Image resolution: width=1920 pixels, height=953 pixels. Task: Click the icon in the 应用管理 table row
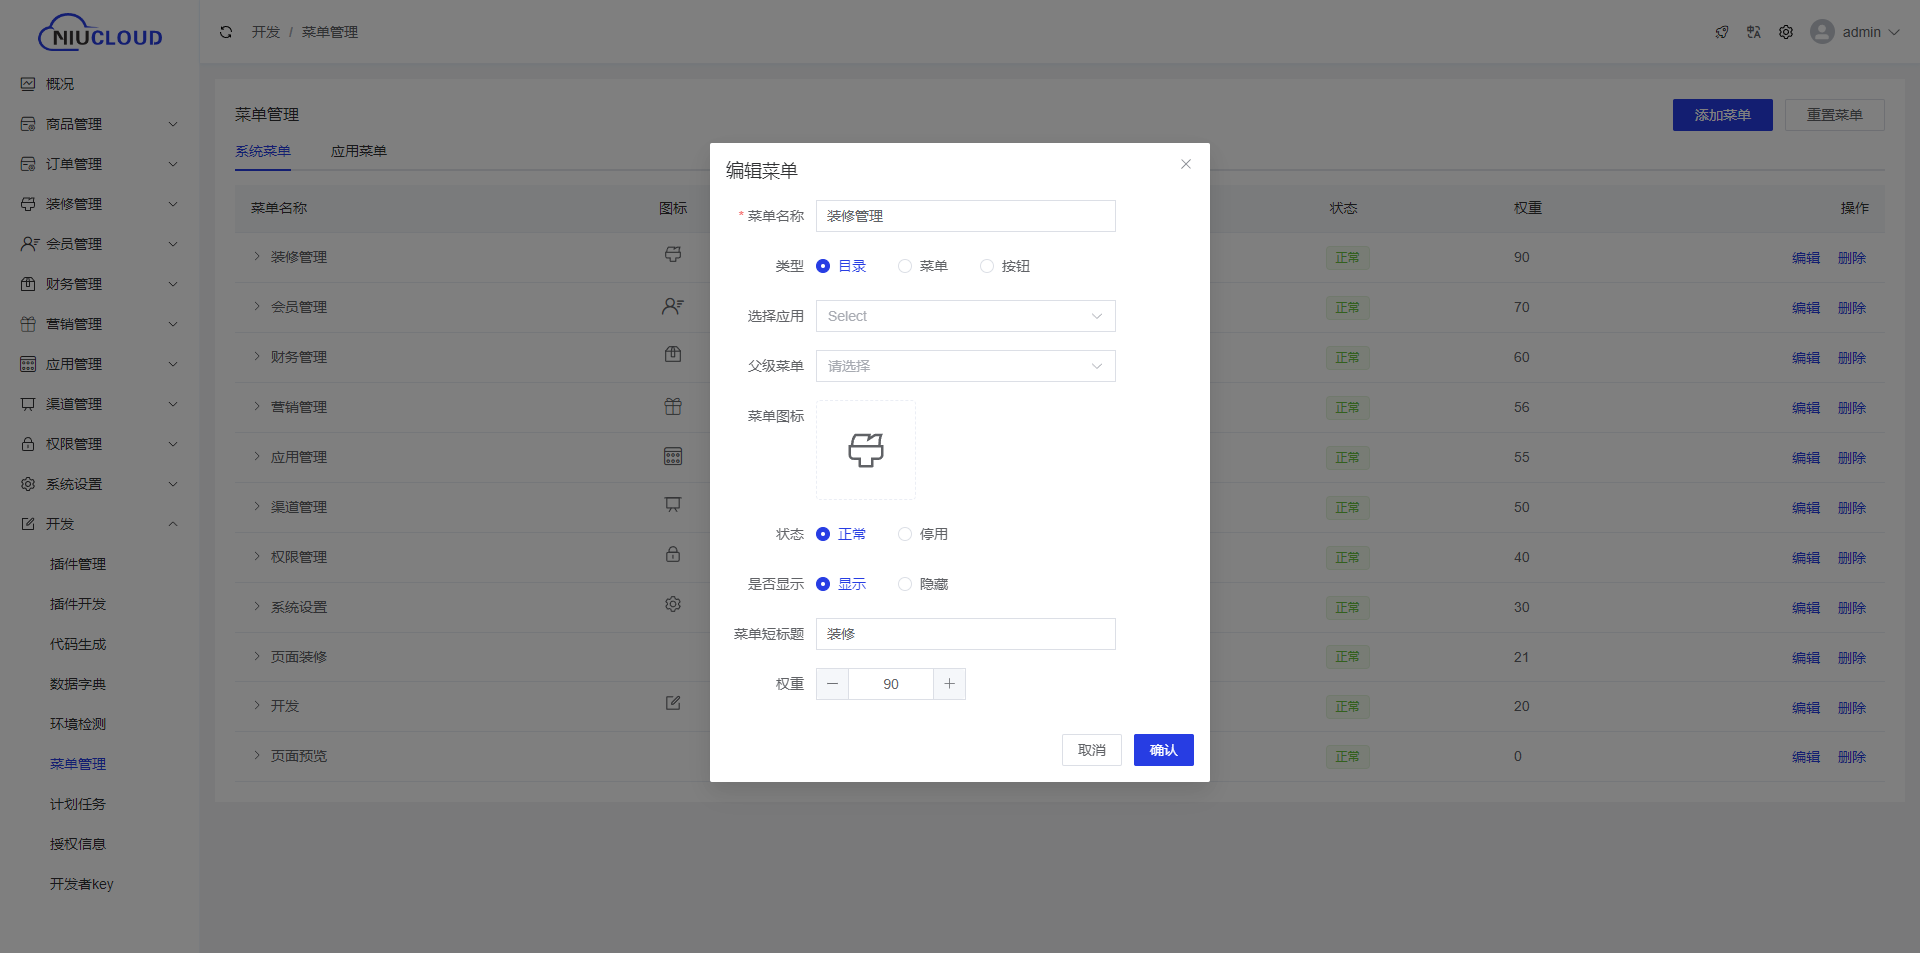[x=673, y=456]
